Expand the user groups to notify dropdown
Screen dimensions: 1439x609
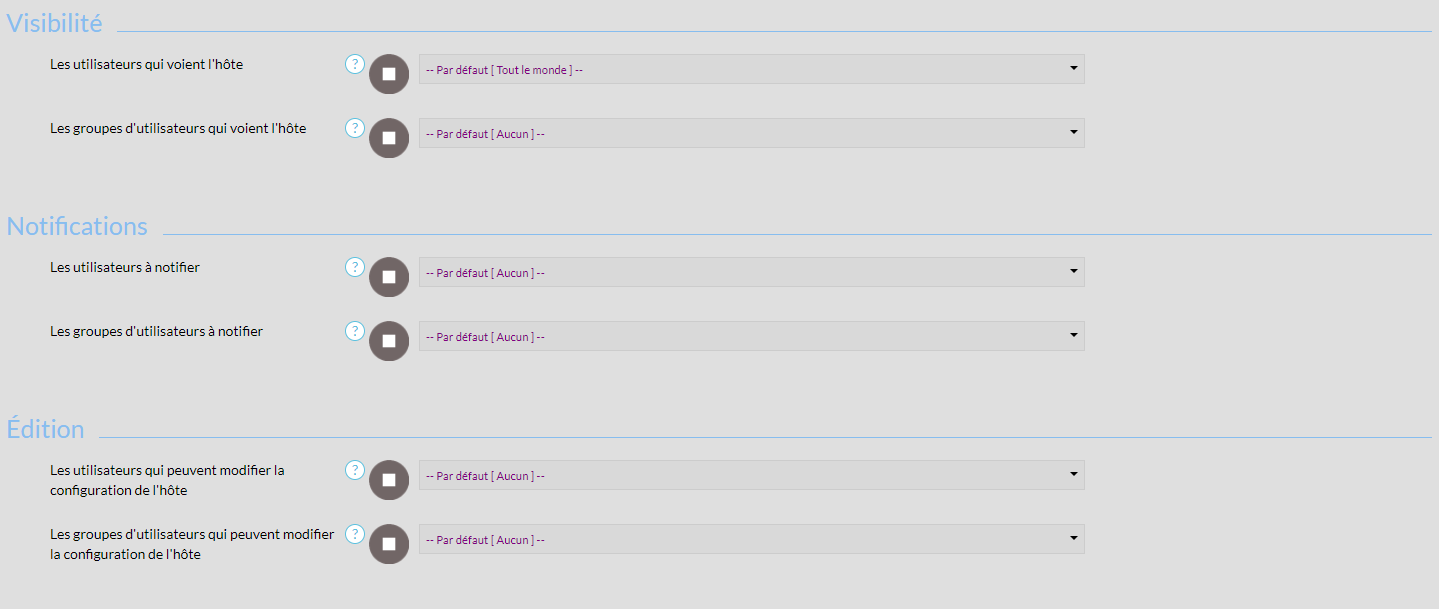751,336
